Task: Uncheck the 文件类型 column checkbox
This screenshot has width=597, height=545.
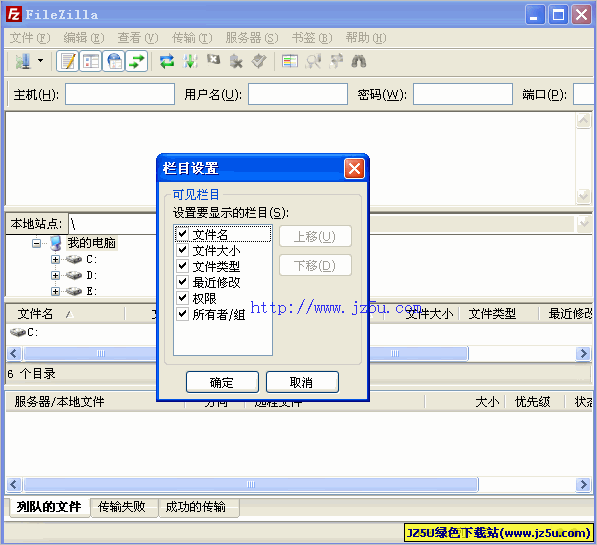Action: pos(183,265)
